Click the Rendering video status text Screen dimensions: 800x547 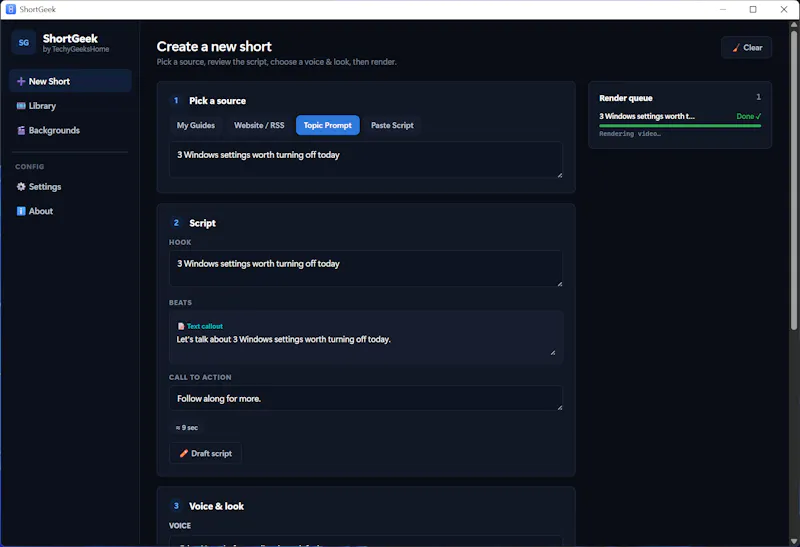click(630, 134)
